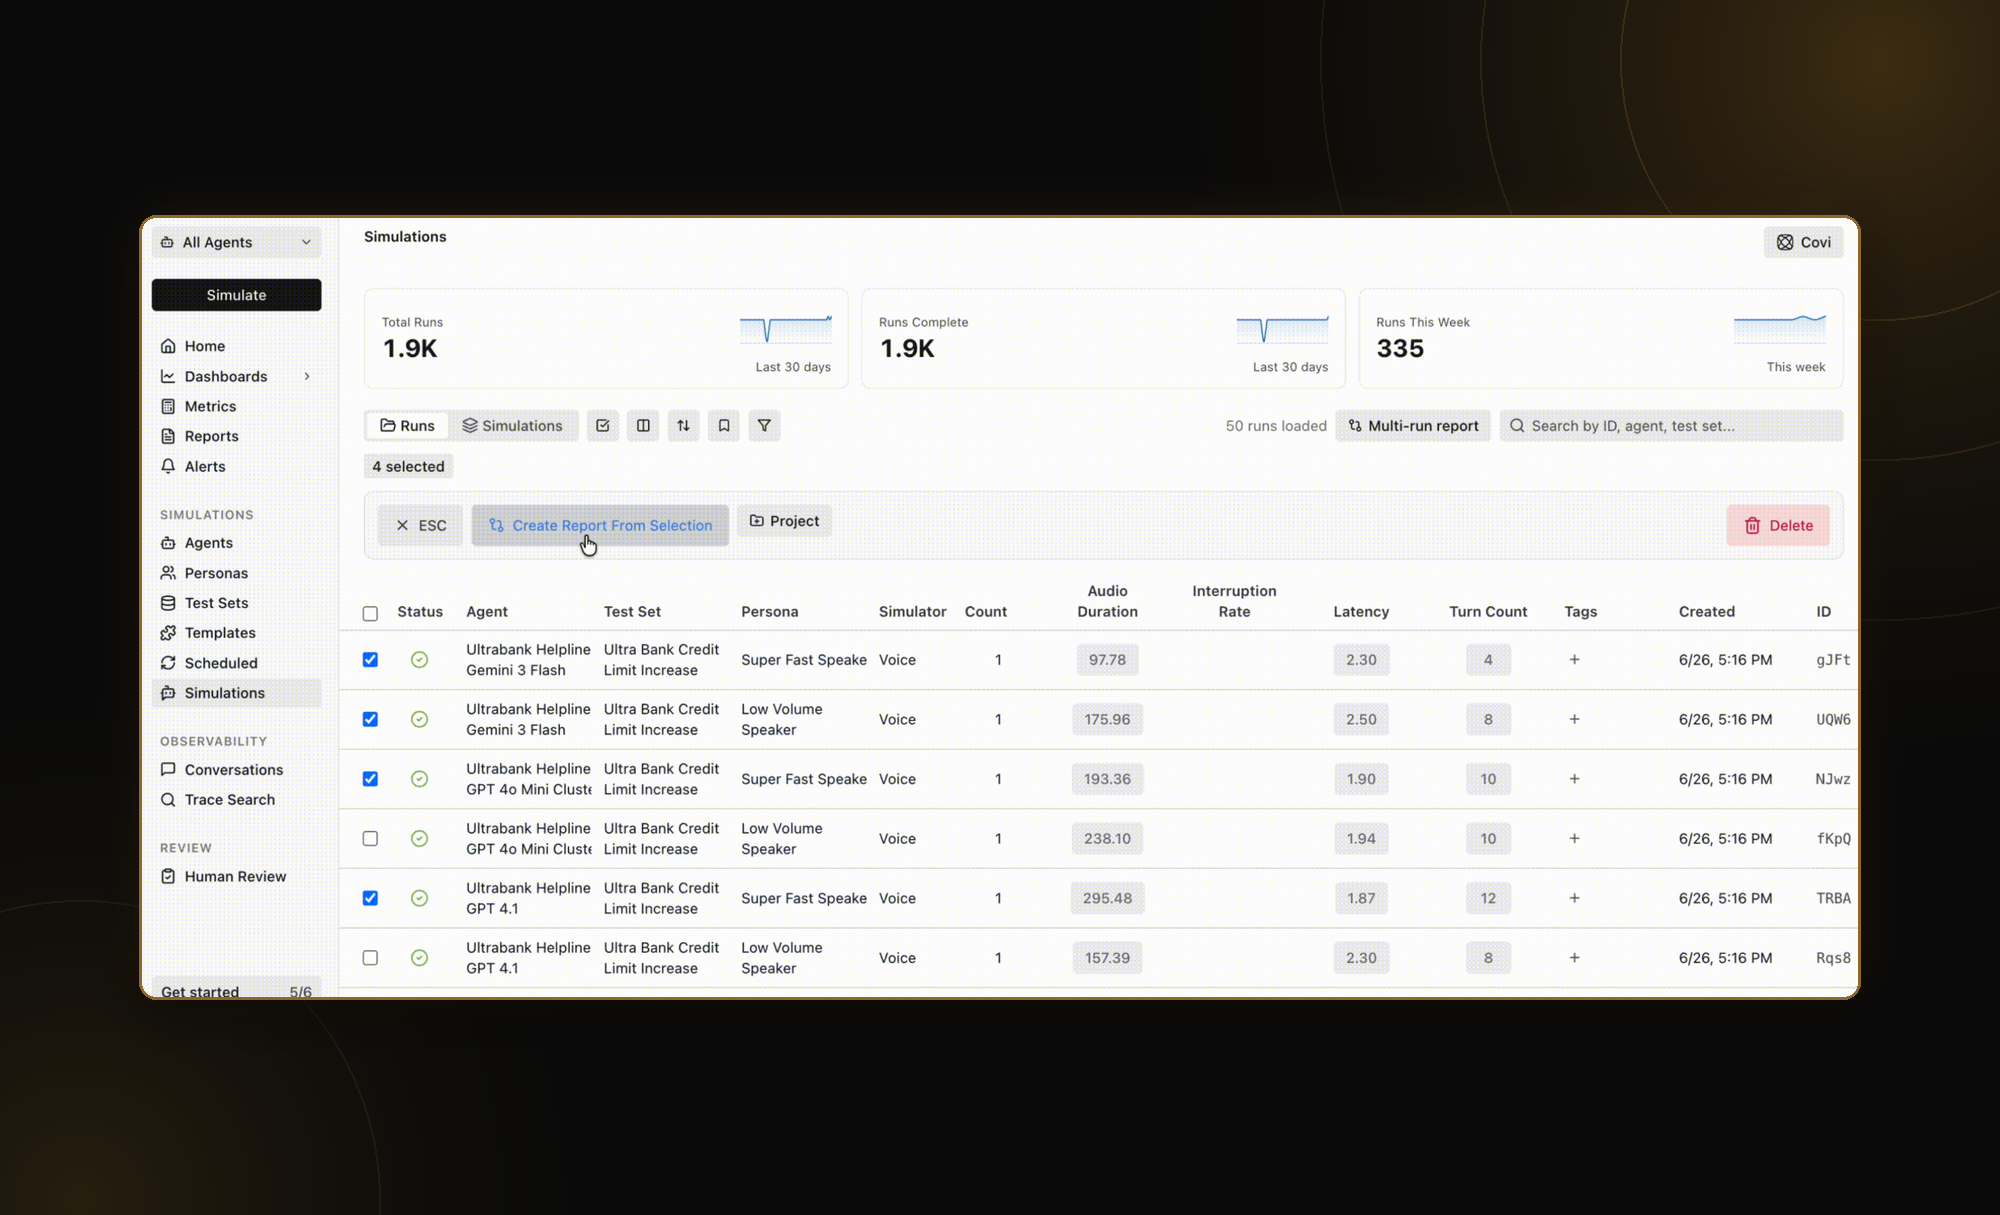The image size is (2000, 1215).
Task: Click the bookmark toolbar icon
Action: point(724,425)
